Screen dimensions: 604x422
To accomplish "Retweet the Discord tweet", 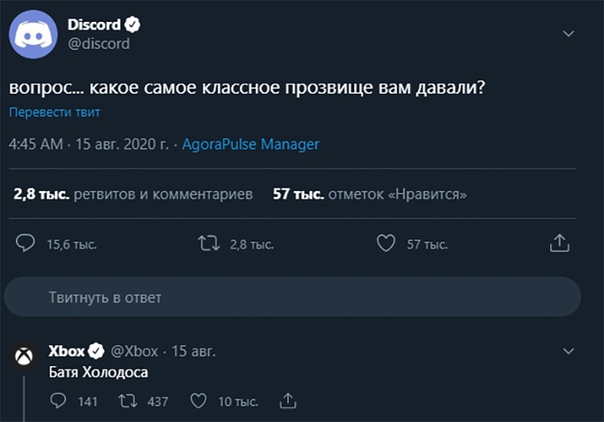I will click(x=209, y=243).
